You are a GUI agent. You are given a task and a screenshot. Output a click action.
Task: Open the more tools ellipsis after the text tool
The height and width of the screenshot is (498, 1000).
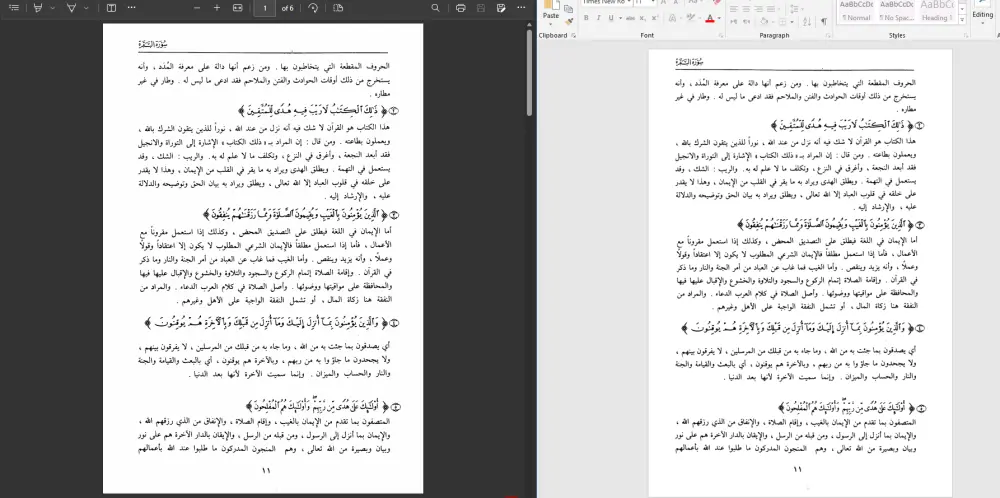point(131,8)
